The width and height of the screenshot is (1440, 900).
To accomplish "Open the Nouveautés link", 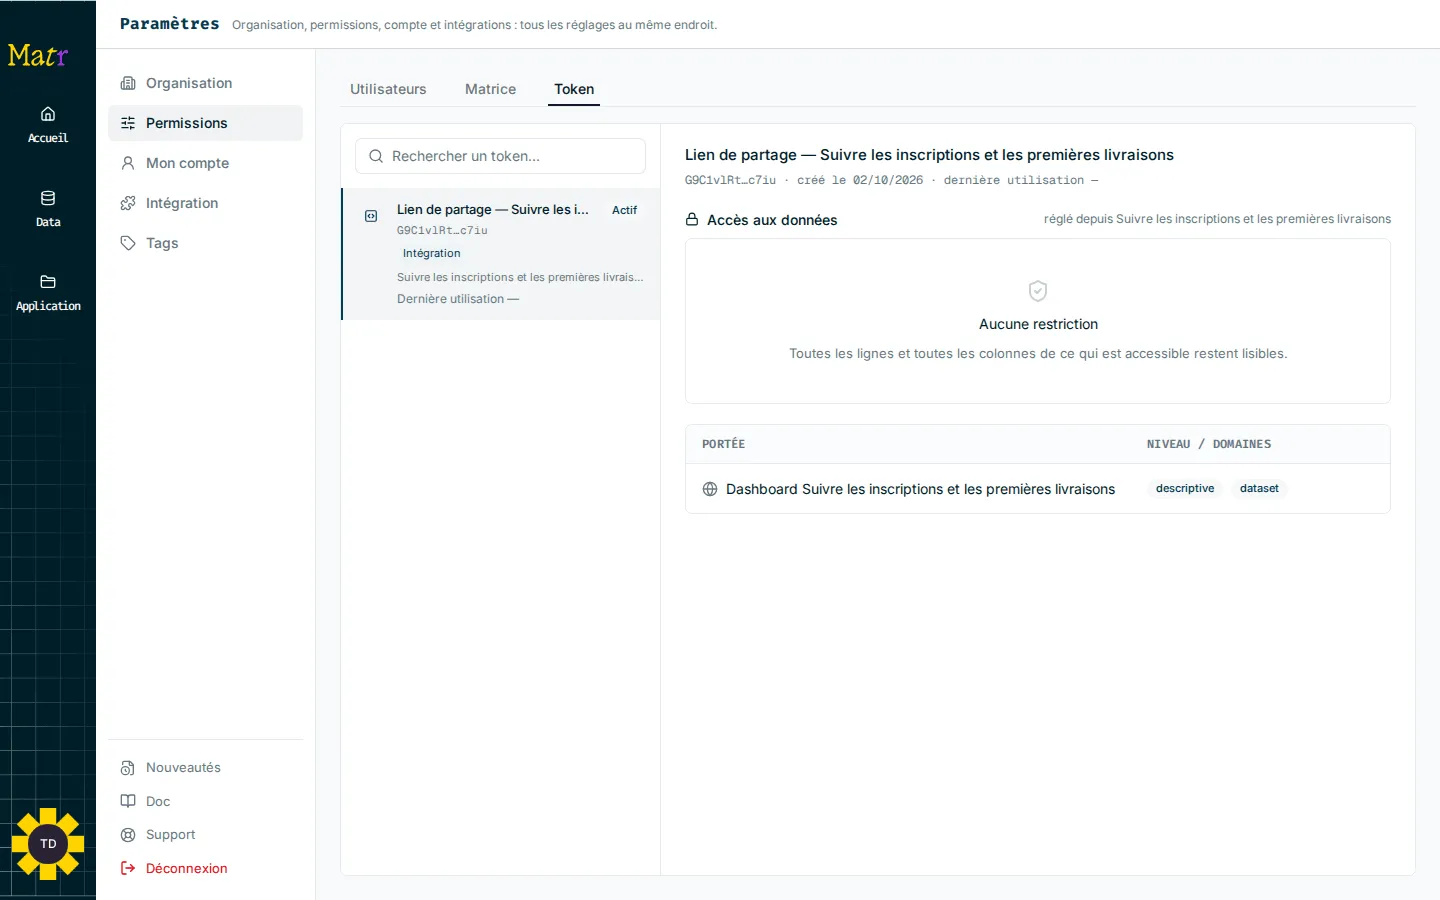I will tap(205, 768).
